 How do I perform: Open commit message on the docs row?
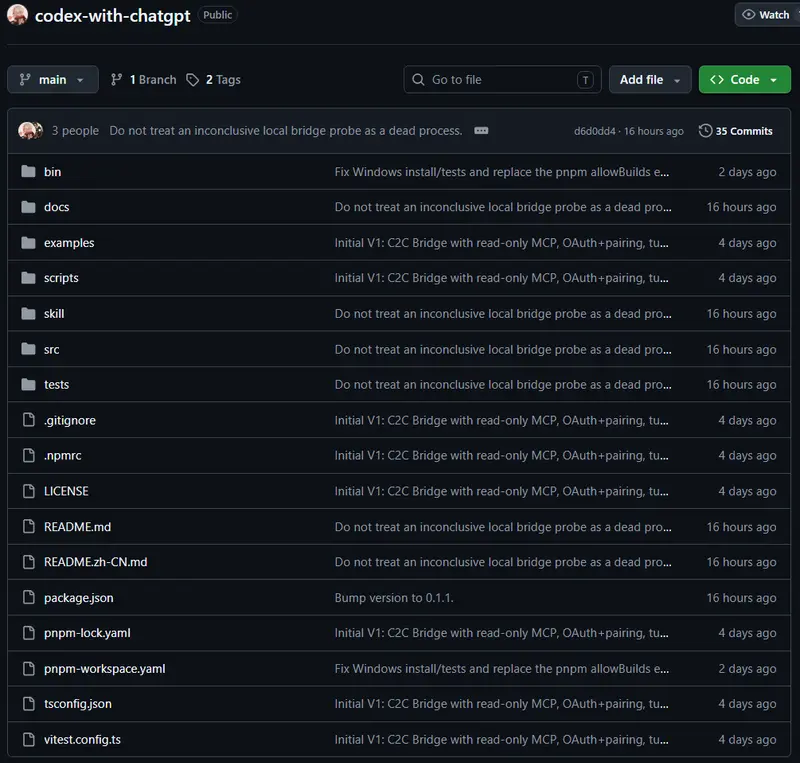pyautogui.click(x=503, y=207)
